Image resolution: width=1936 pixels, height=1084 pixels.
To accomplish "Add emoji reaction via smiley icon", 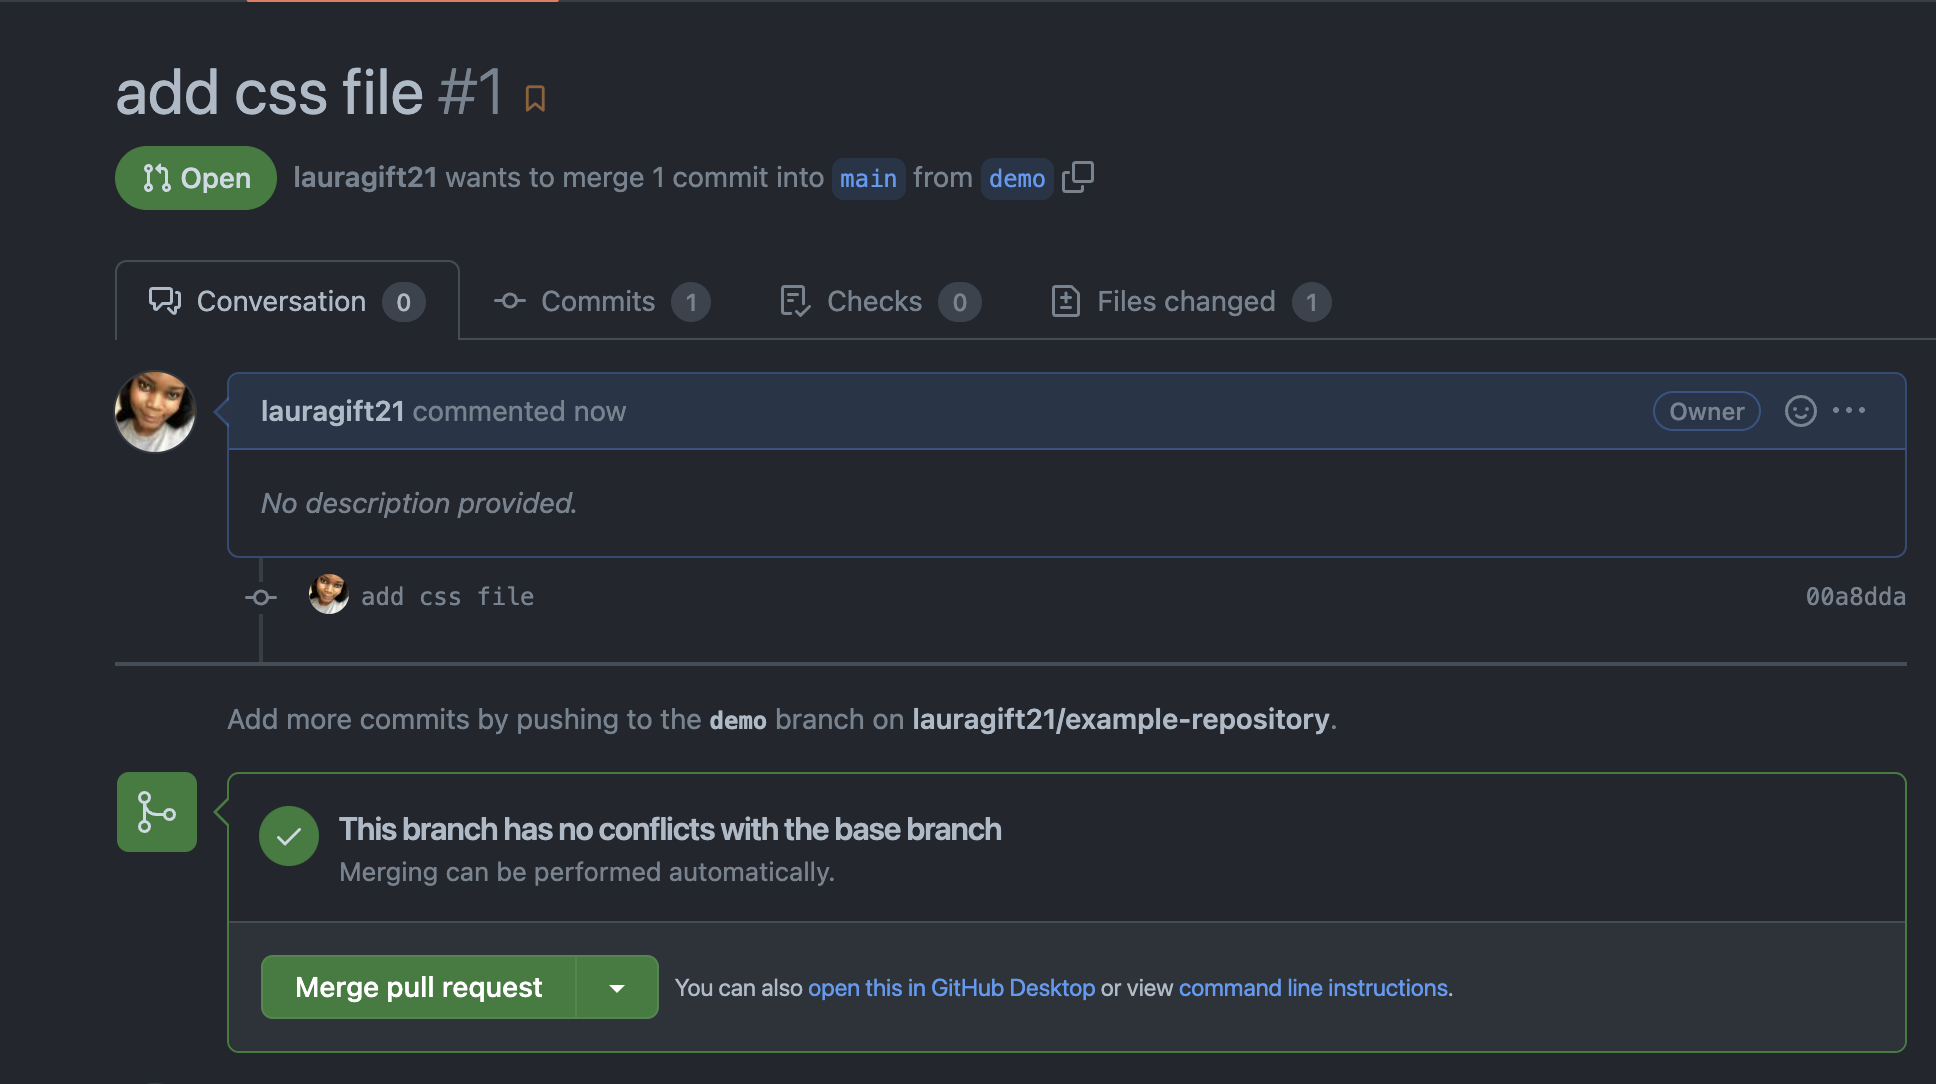I will click(1800, 411).
